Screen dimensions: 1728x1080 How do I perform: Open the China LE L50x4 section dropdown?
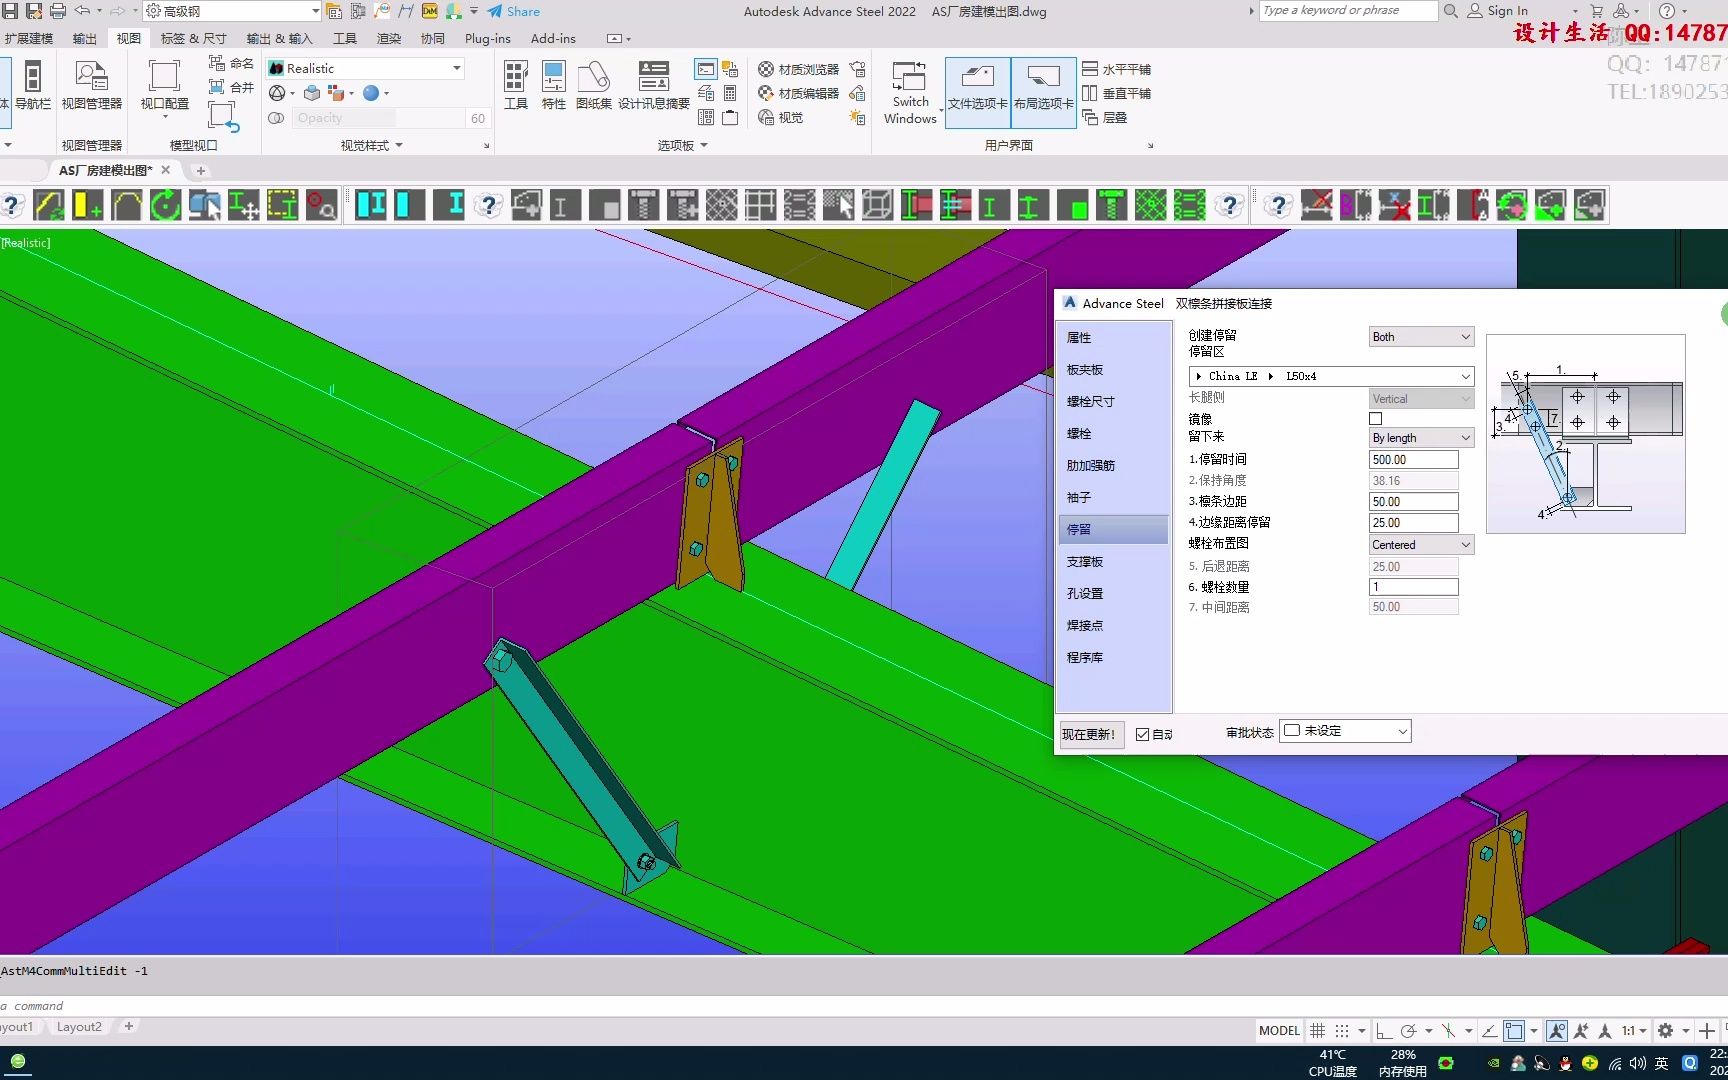pyautogui.click(x=1331, y=376)
